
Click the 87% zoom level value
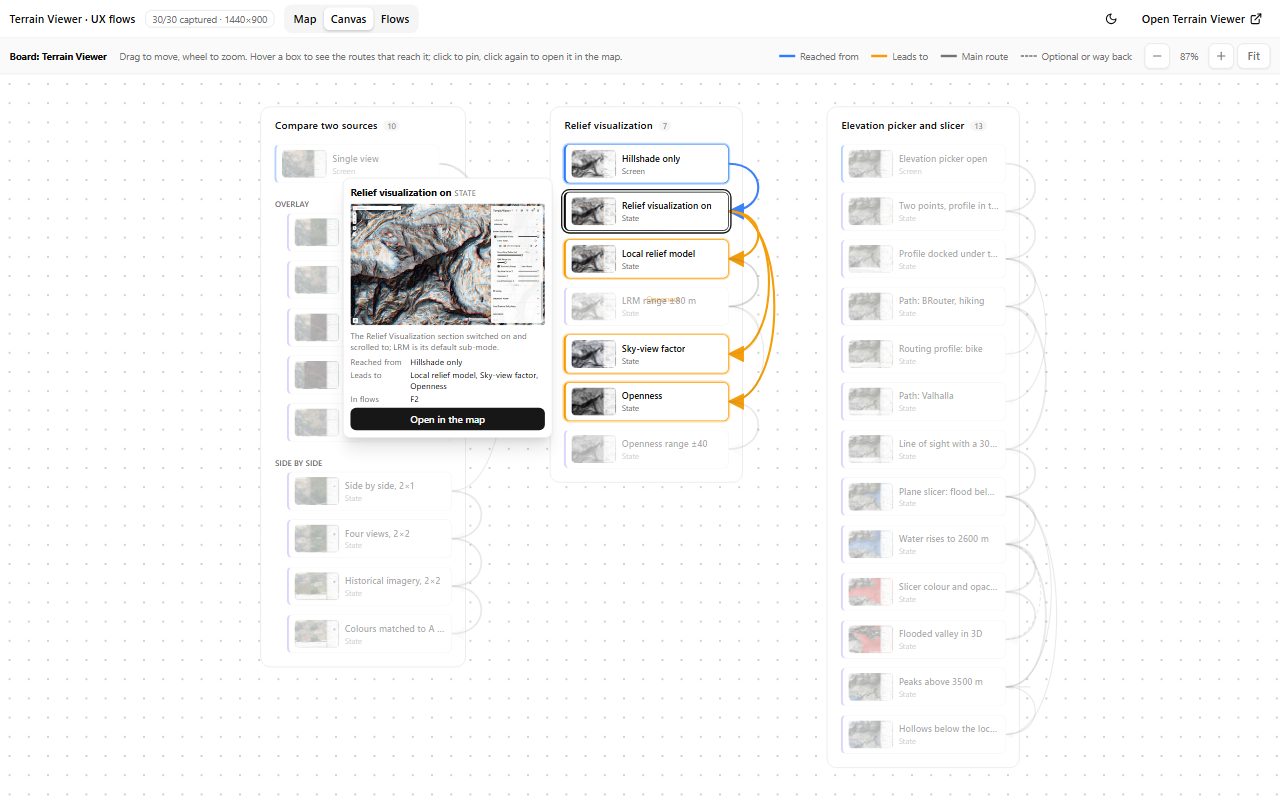click(x=1189, y=57)
